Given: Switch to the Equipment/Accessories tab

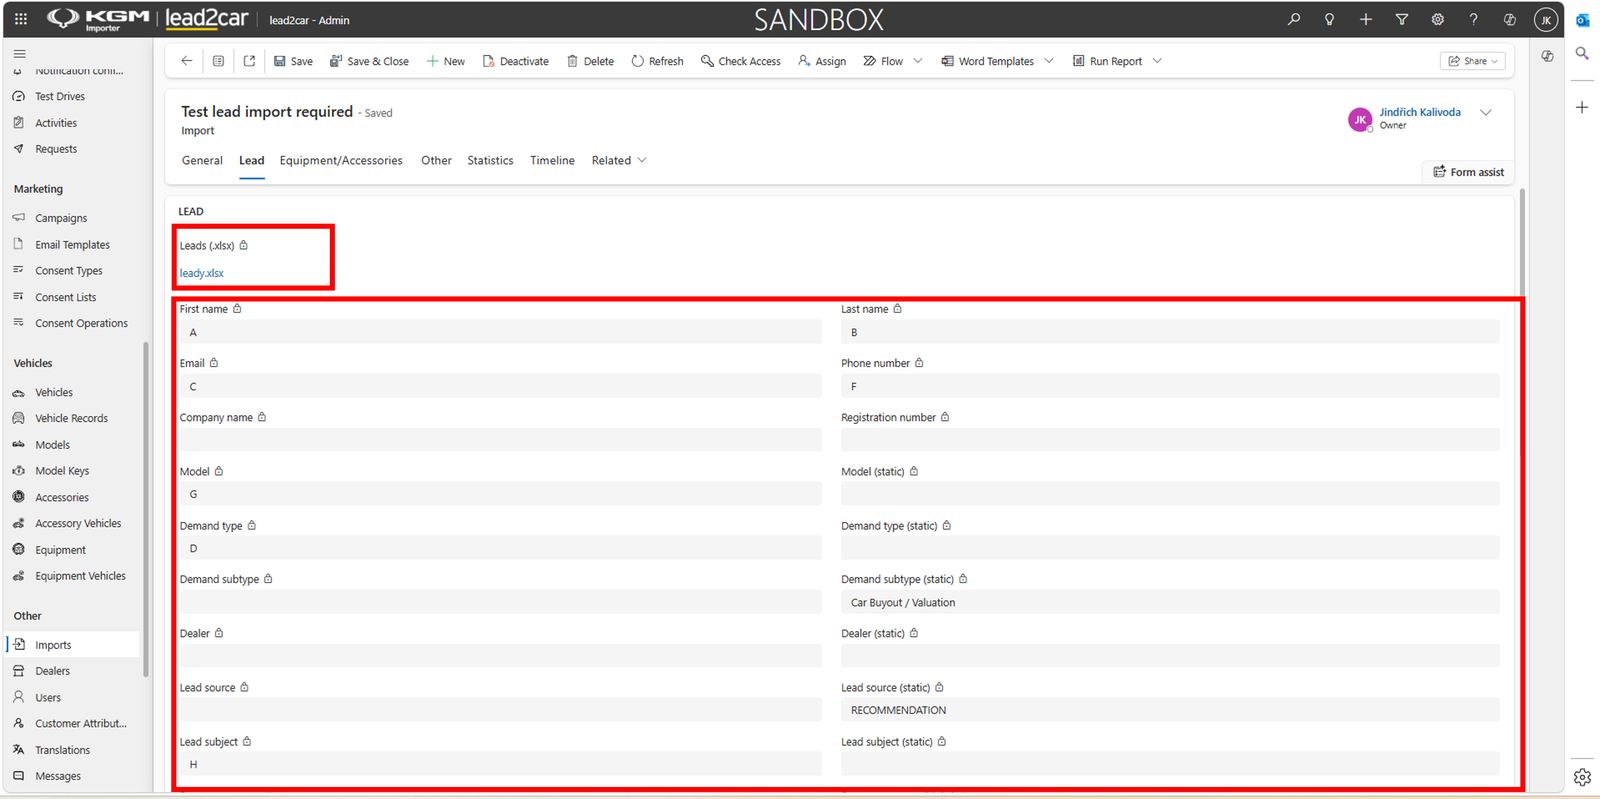Looking at the screenshot, I should click(341, 160).
